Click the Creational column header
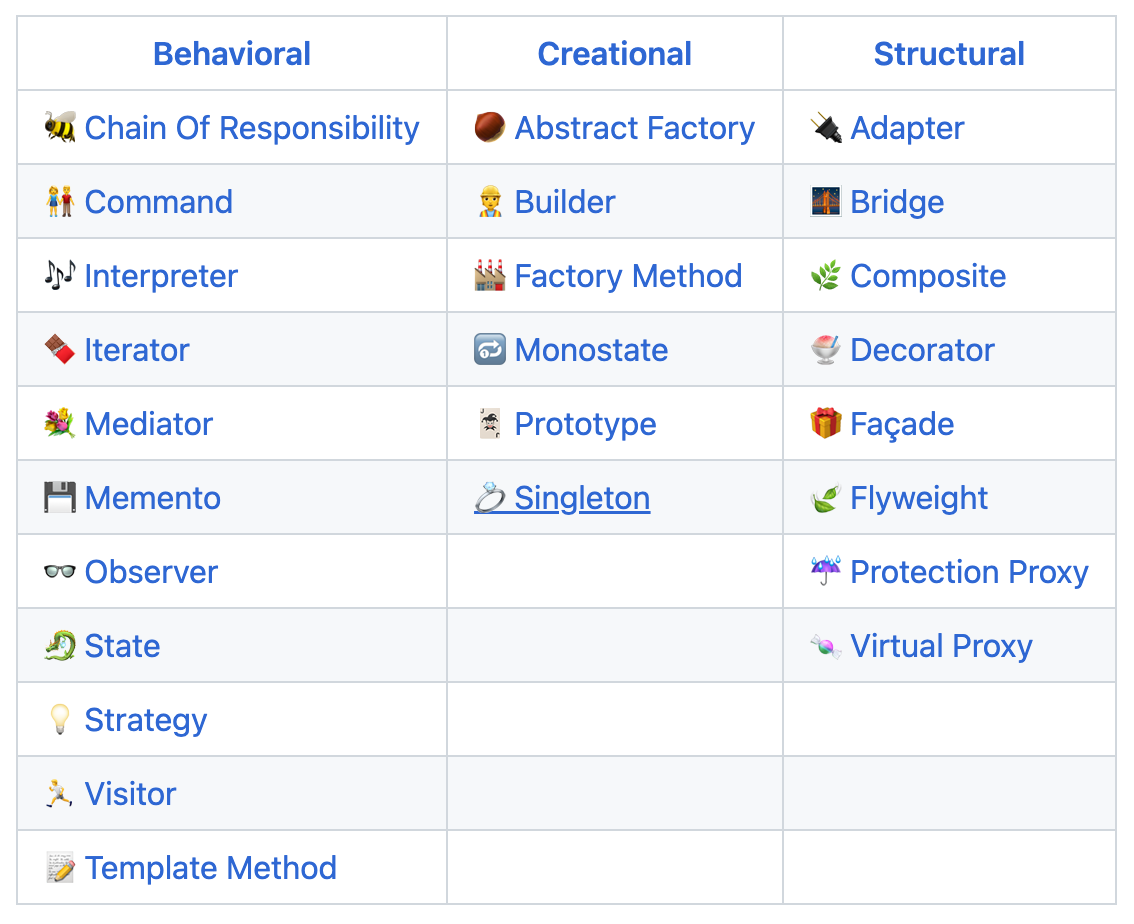This screenshot has width=1134, height=924. pyautogui.click(x=615, y=54)
